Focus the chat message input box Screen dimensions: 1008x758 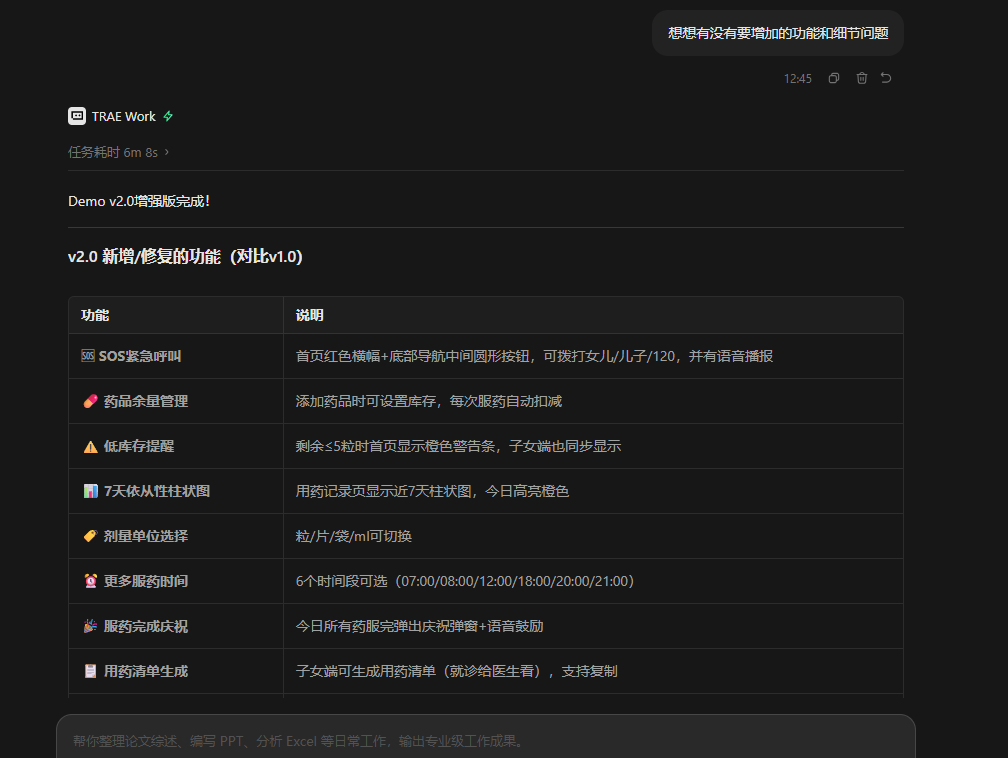(486, 741)
